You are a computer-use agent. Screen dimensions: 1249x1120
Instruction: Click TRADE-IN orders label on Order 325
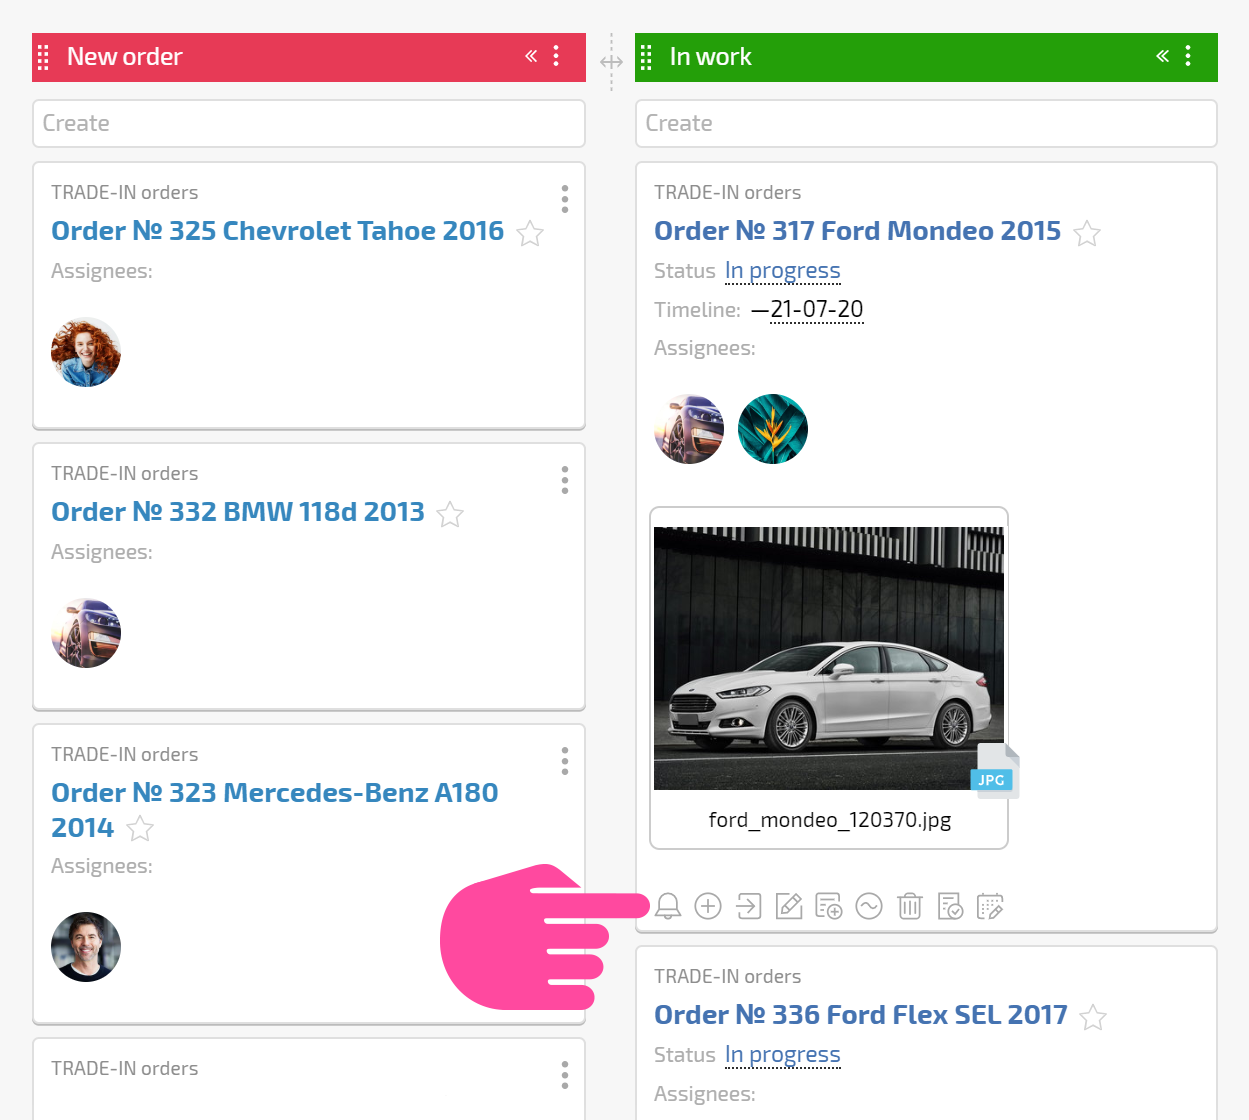pos(125,192)
